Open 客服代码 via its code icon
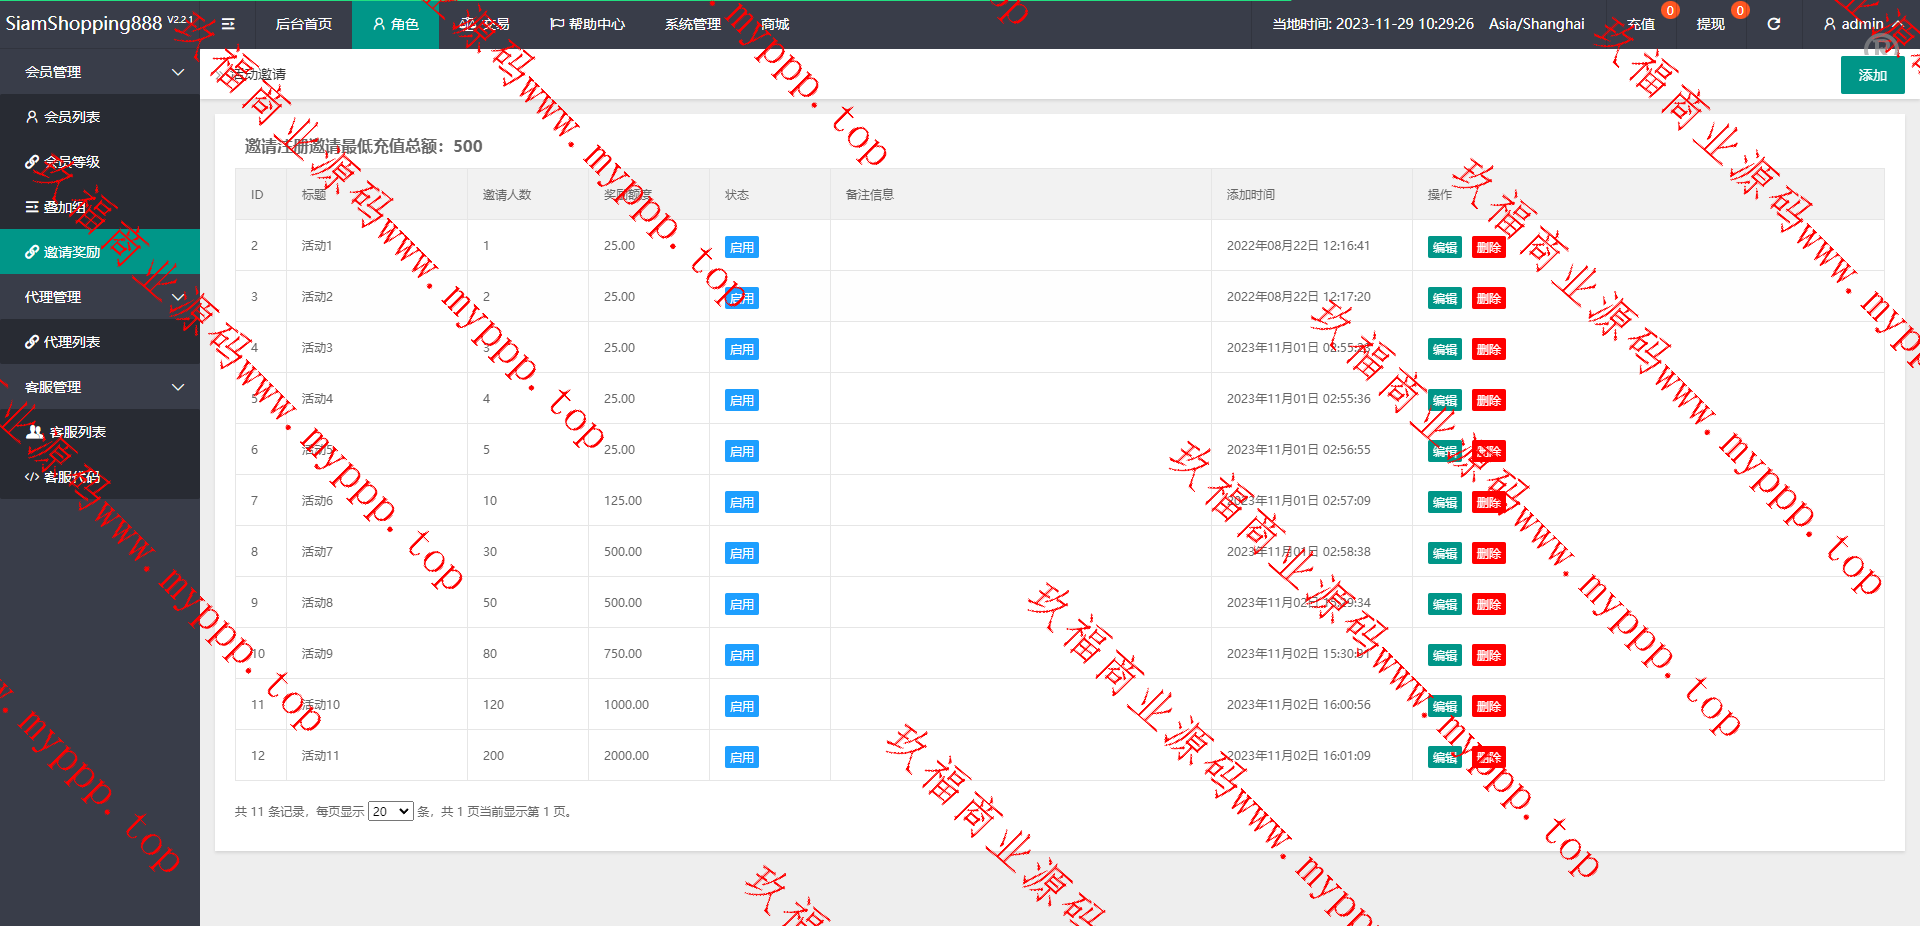Viewport: 1920px width, 926px height. [32, 477]
